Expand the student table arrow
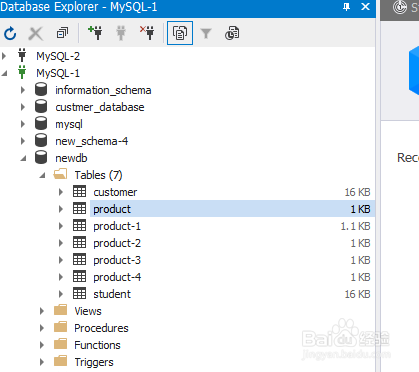The width and height of the screenshot is (419, 372). pyautogui.click(x=61, y=294)
